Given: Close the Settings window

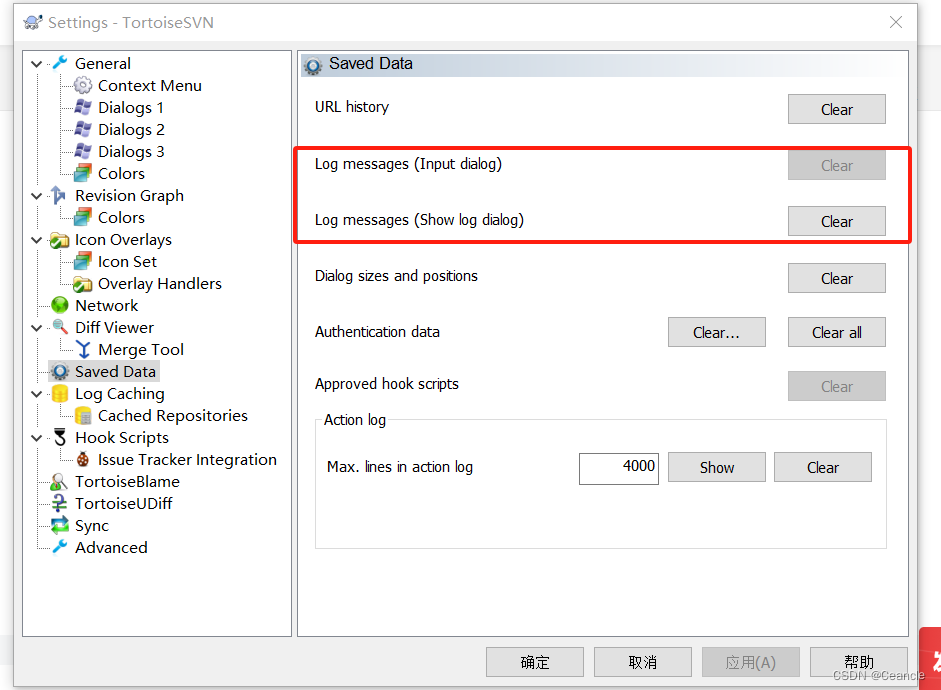Looking at the screenshot, I should [x=895, y=22].
